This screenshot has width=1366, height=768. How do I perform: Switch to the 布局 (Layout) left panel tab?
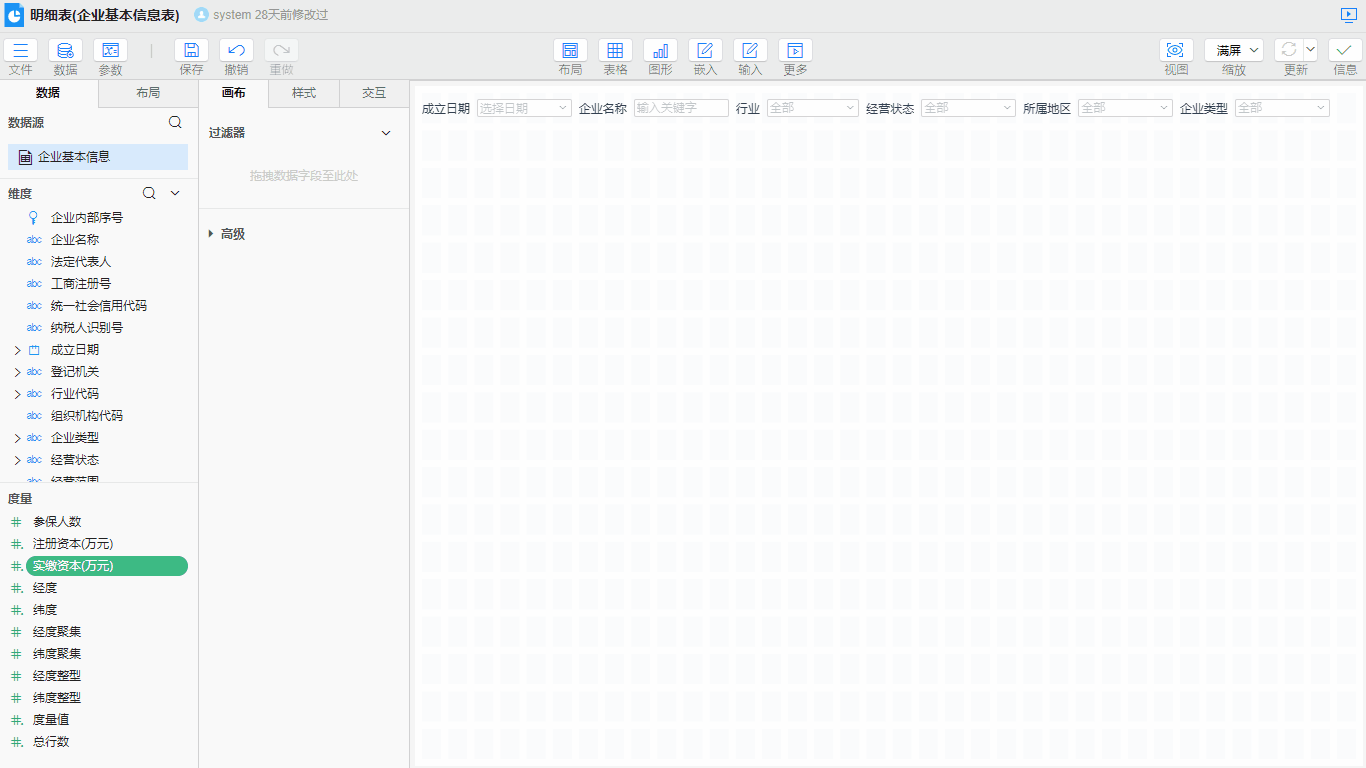click(148, 93)
